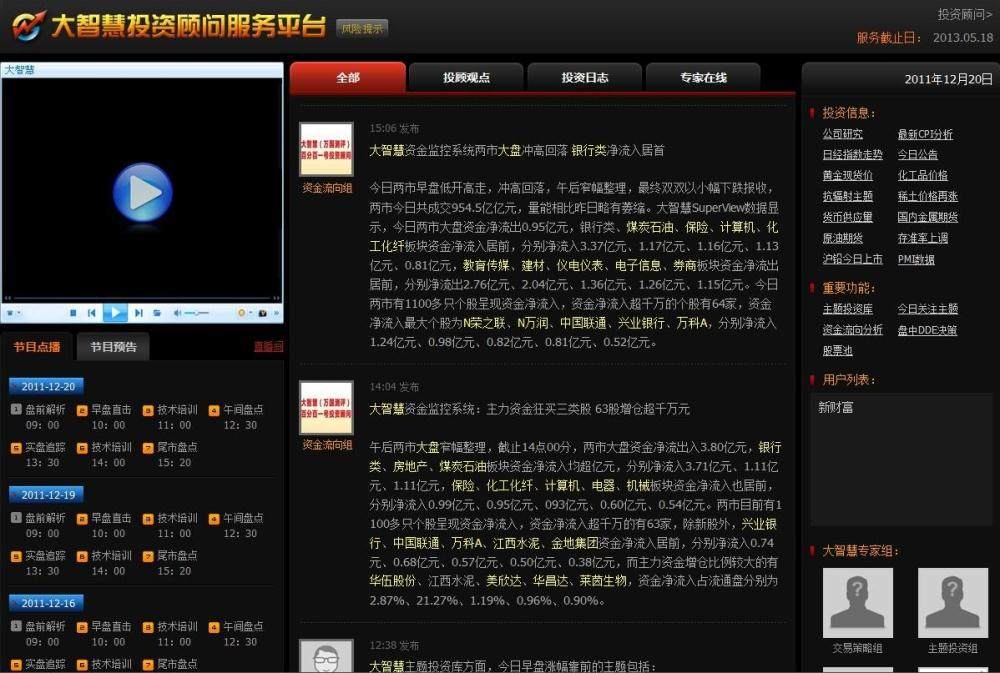Open the 公司研究 link
The image size is (1000, 673).
coord(842,134)
